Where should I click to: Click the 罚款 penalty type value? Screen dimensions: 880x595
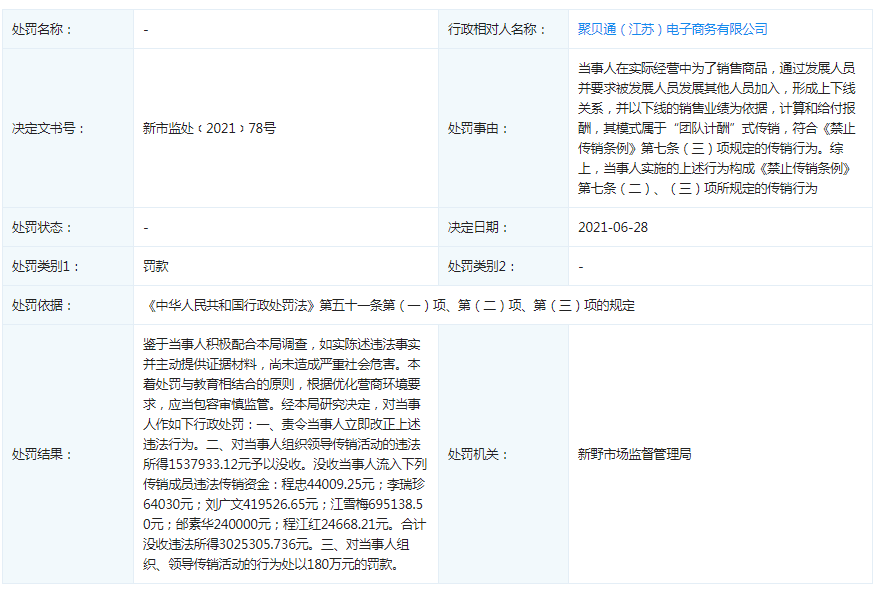click(x=156, y=267)
